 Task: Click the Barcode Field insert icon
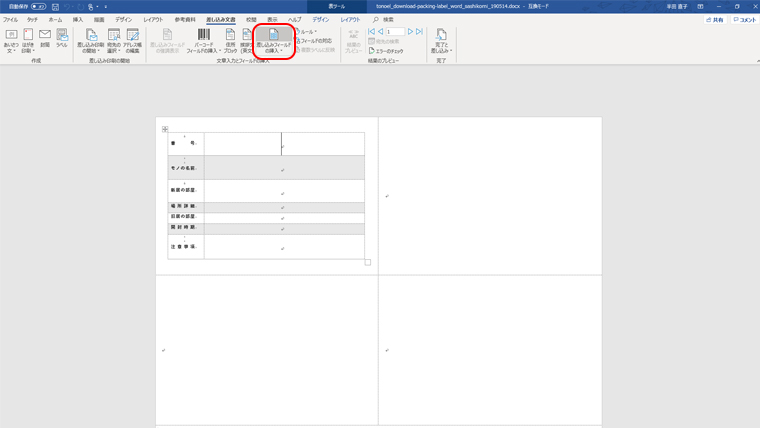point(202,41)
